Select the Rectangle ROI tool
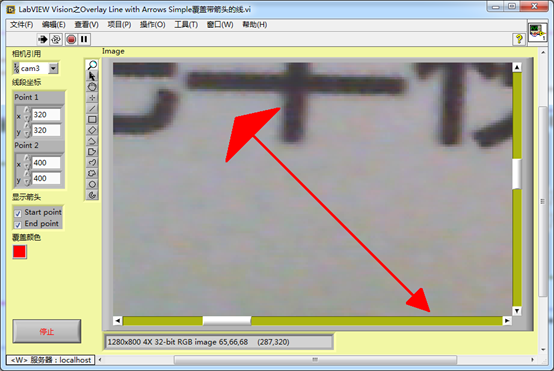 click(x=92, y=119)
